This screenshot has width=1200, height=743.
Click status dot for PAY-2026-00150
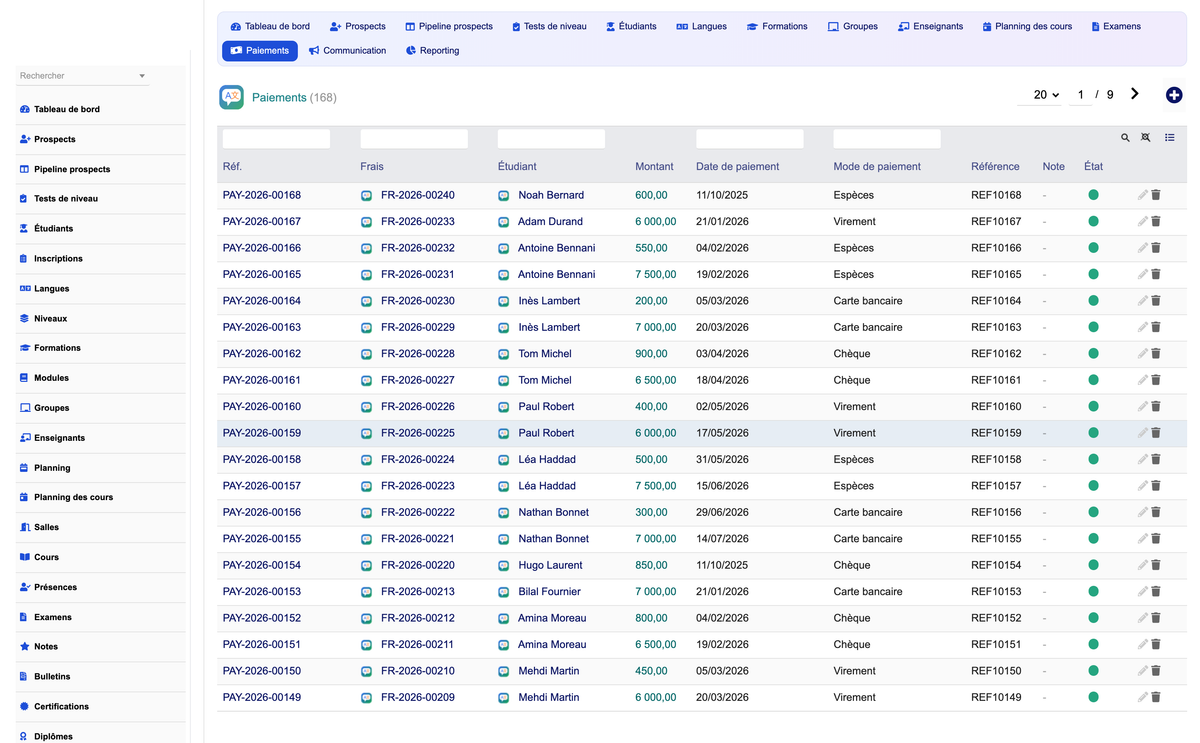1093,671
